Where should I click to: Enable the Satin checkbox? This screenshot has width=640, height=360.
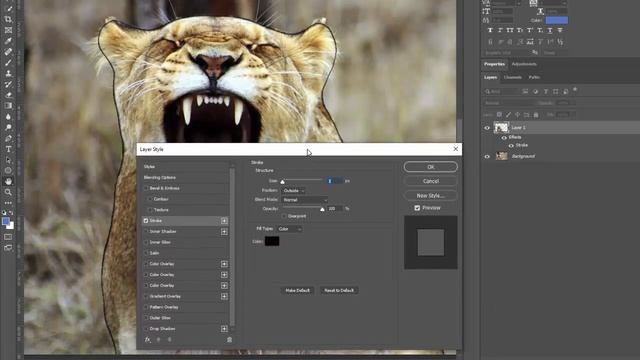tap(146, 253)
